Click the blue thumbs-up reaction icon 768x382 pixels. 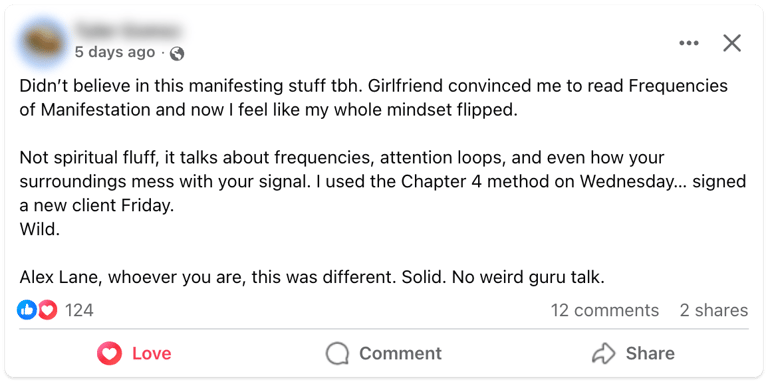[27, 310]
